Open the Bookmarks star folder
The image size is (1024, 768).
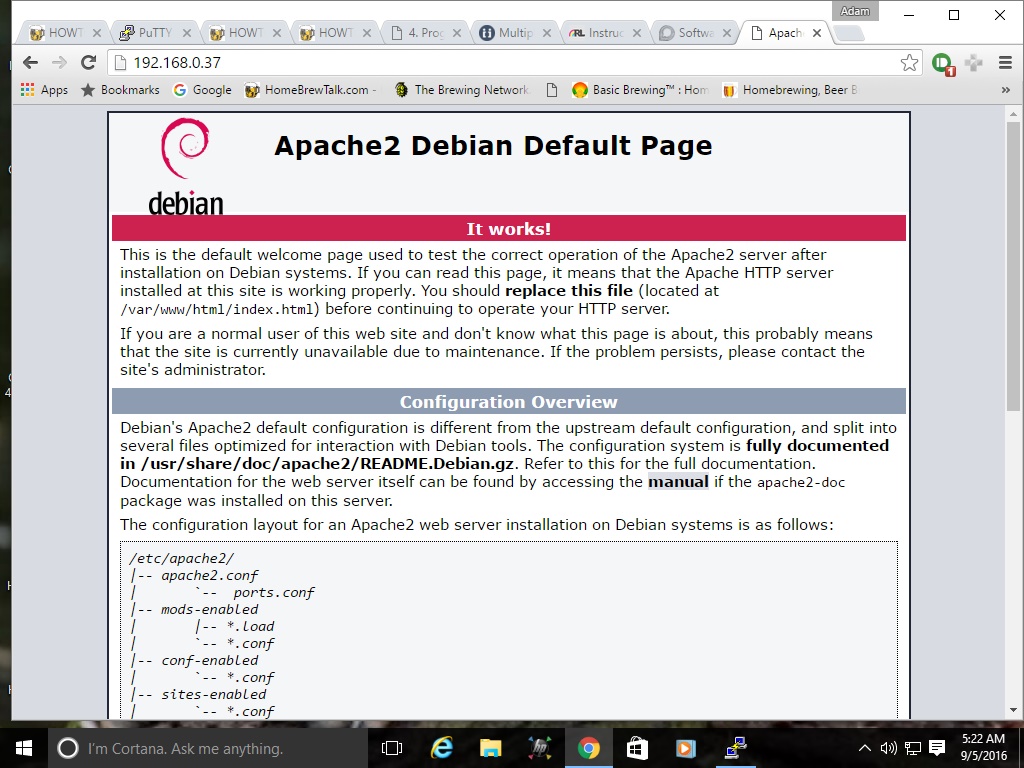click(x=120, y=90)
